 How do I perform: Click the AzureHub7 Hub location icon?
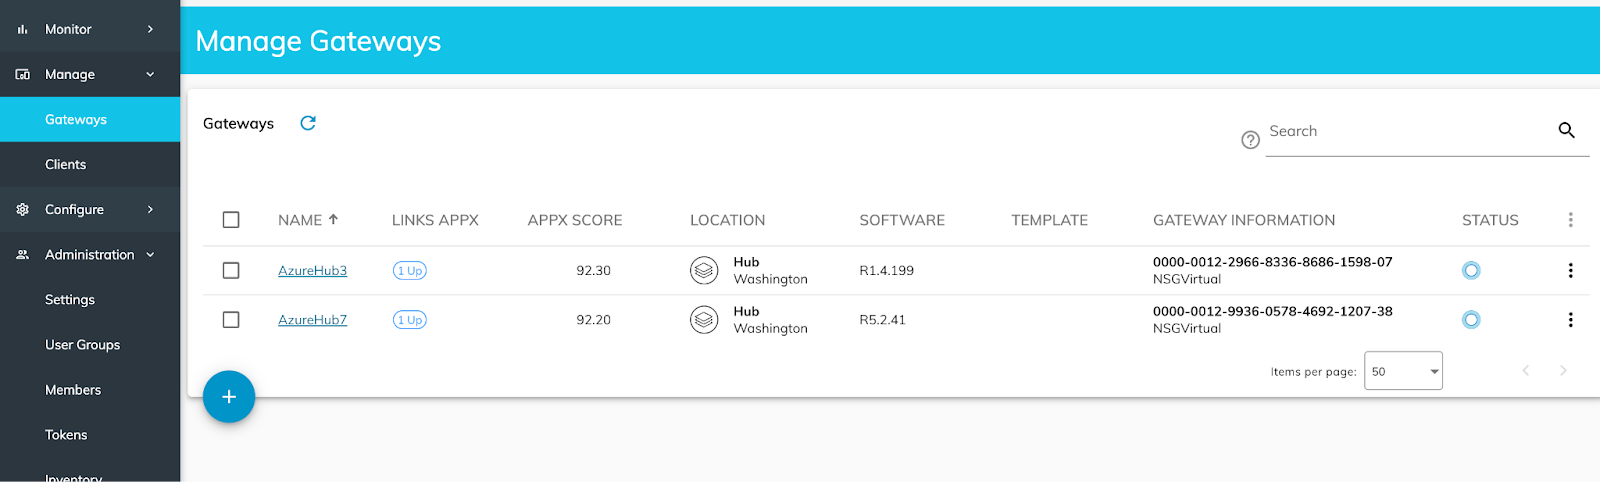point(704,320)
